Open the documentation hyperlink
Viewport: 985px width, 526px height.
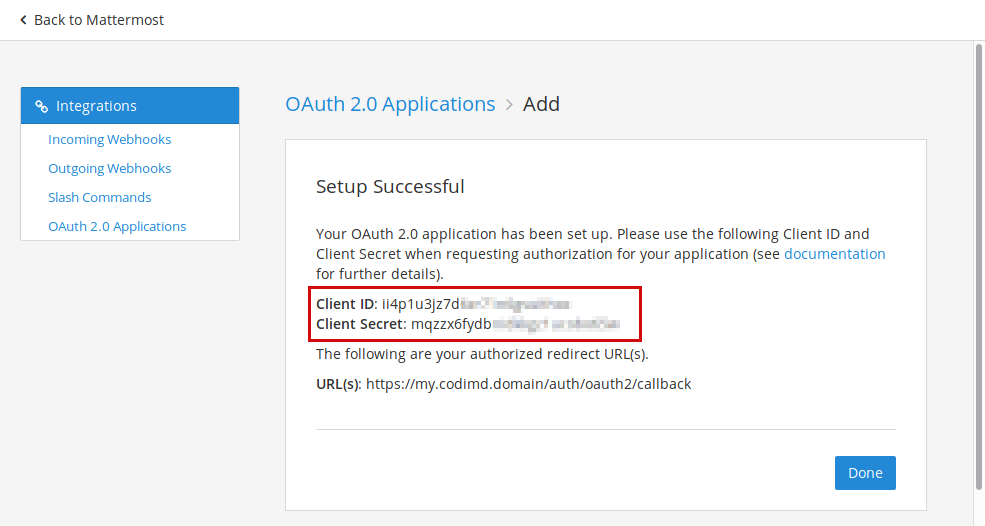coord(834,254)
